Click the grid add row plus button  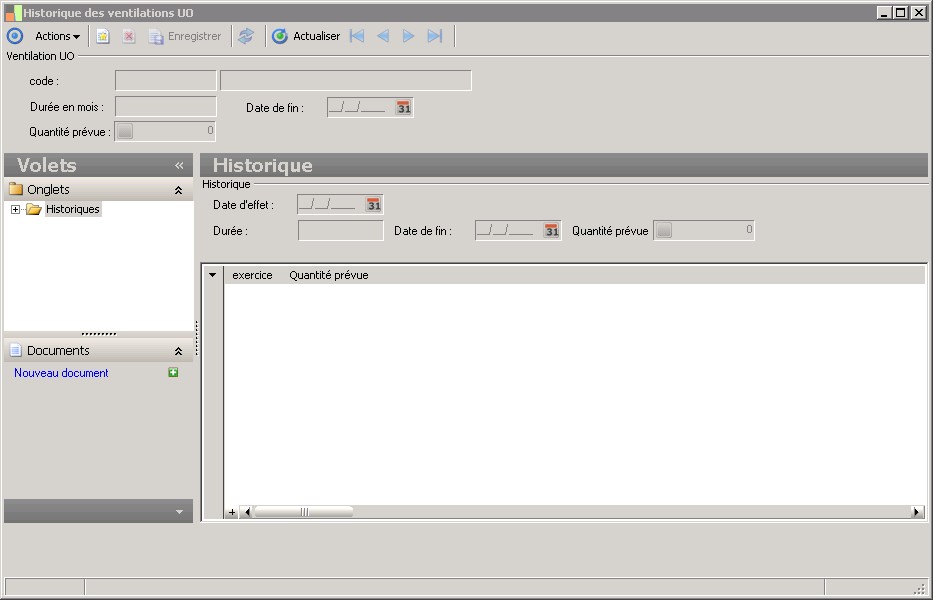[x=232, y=512]
